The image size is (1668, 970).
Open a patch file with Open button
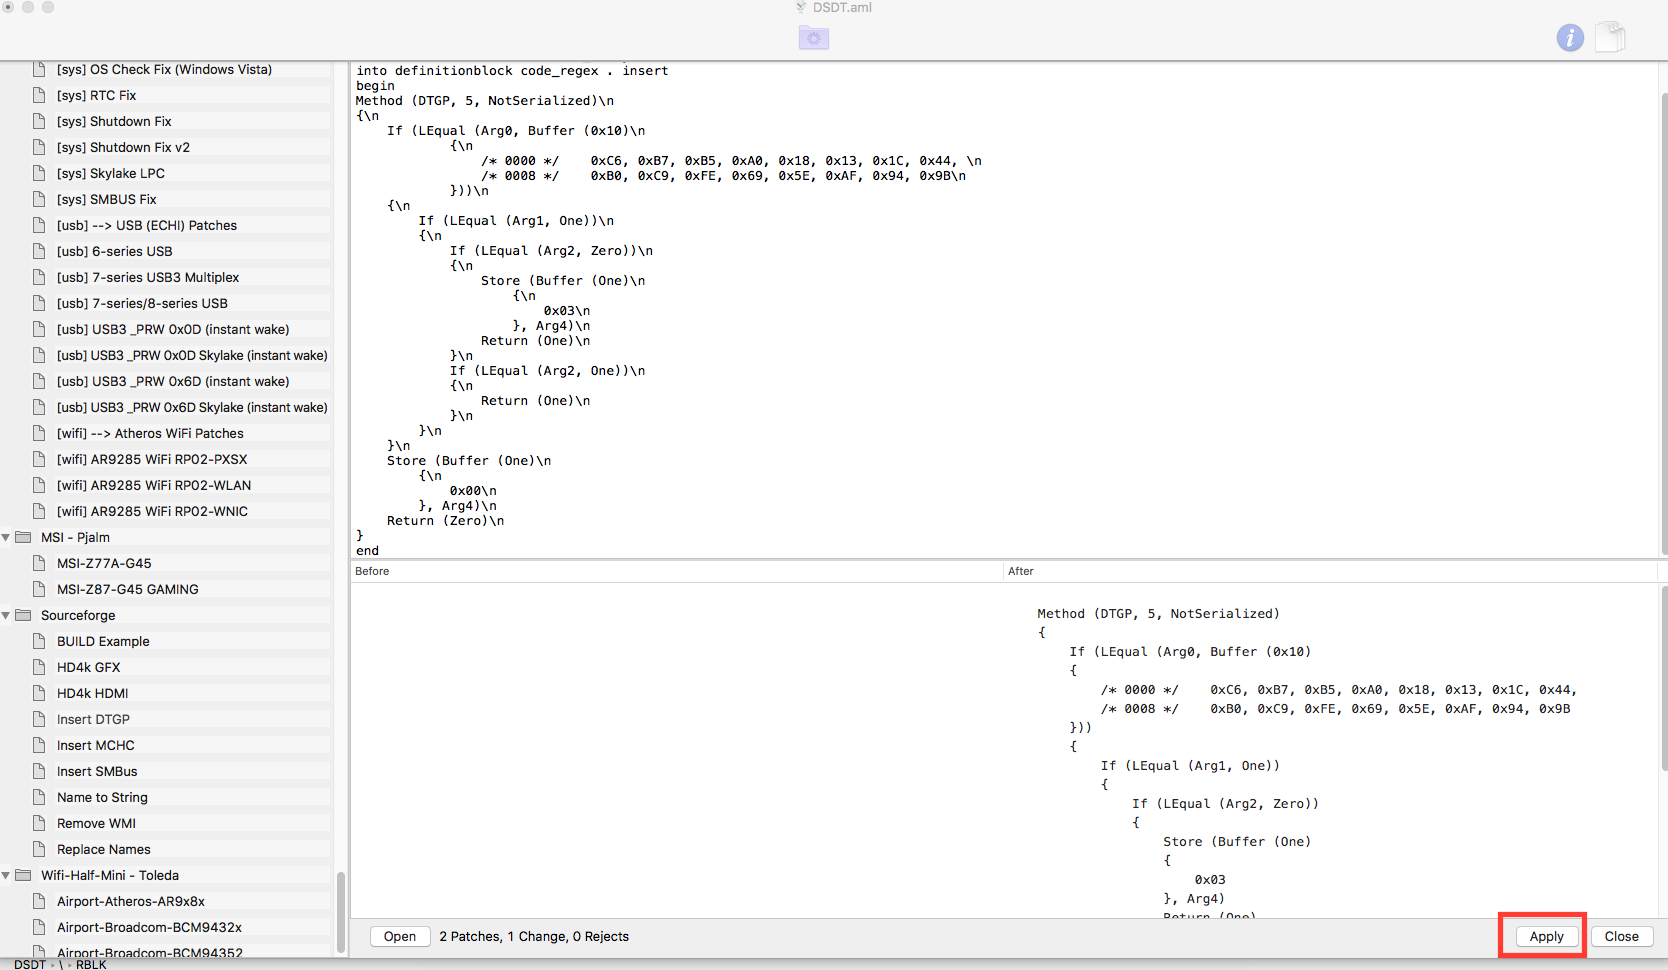click(399, 936)
